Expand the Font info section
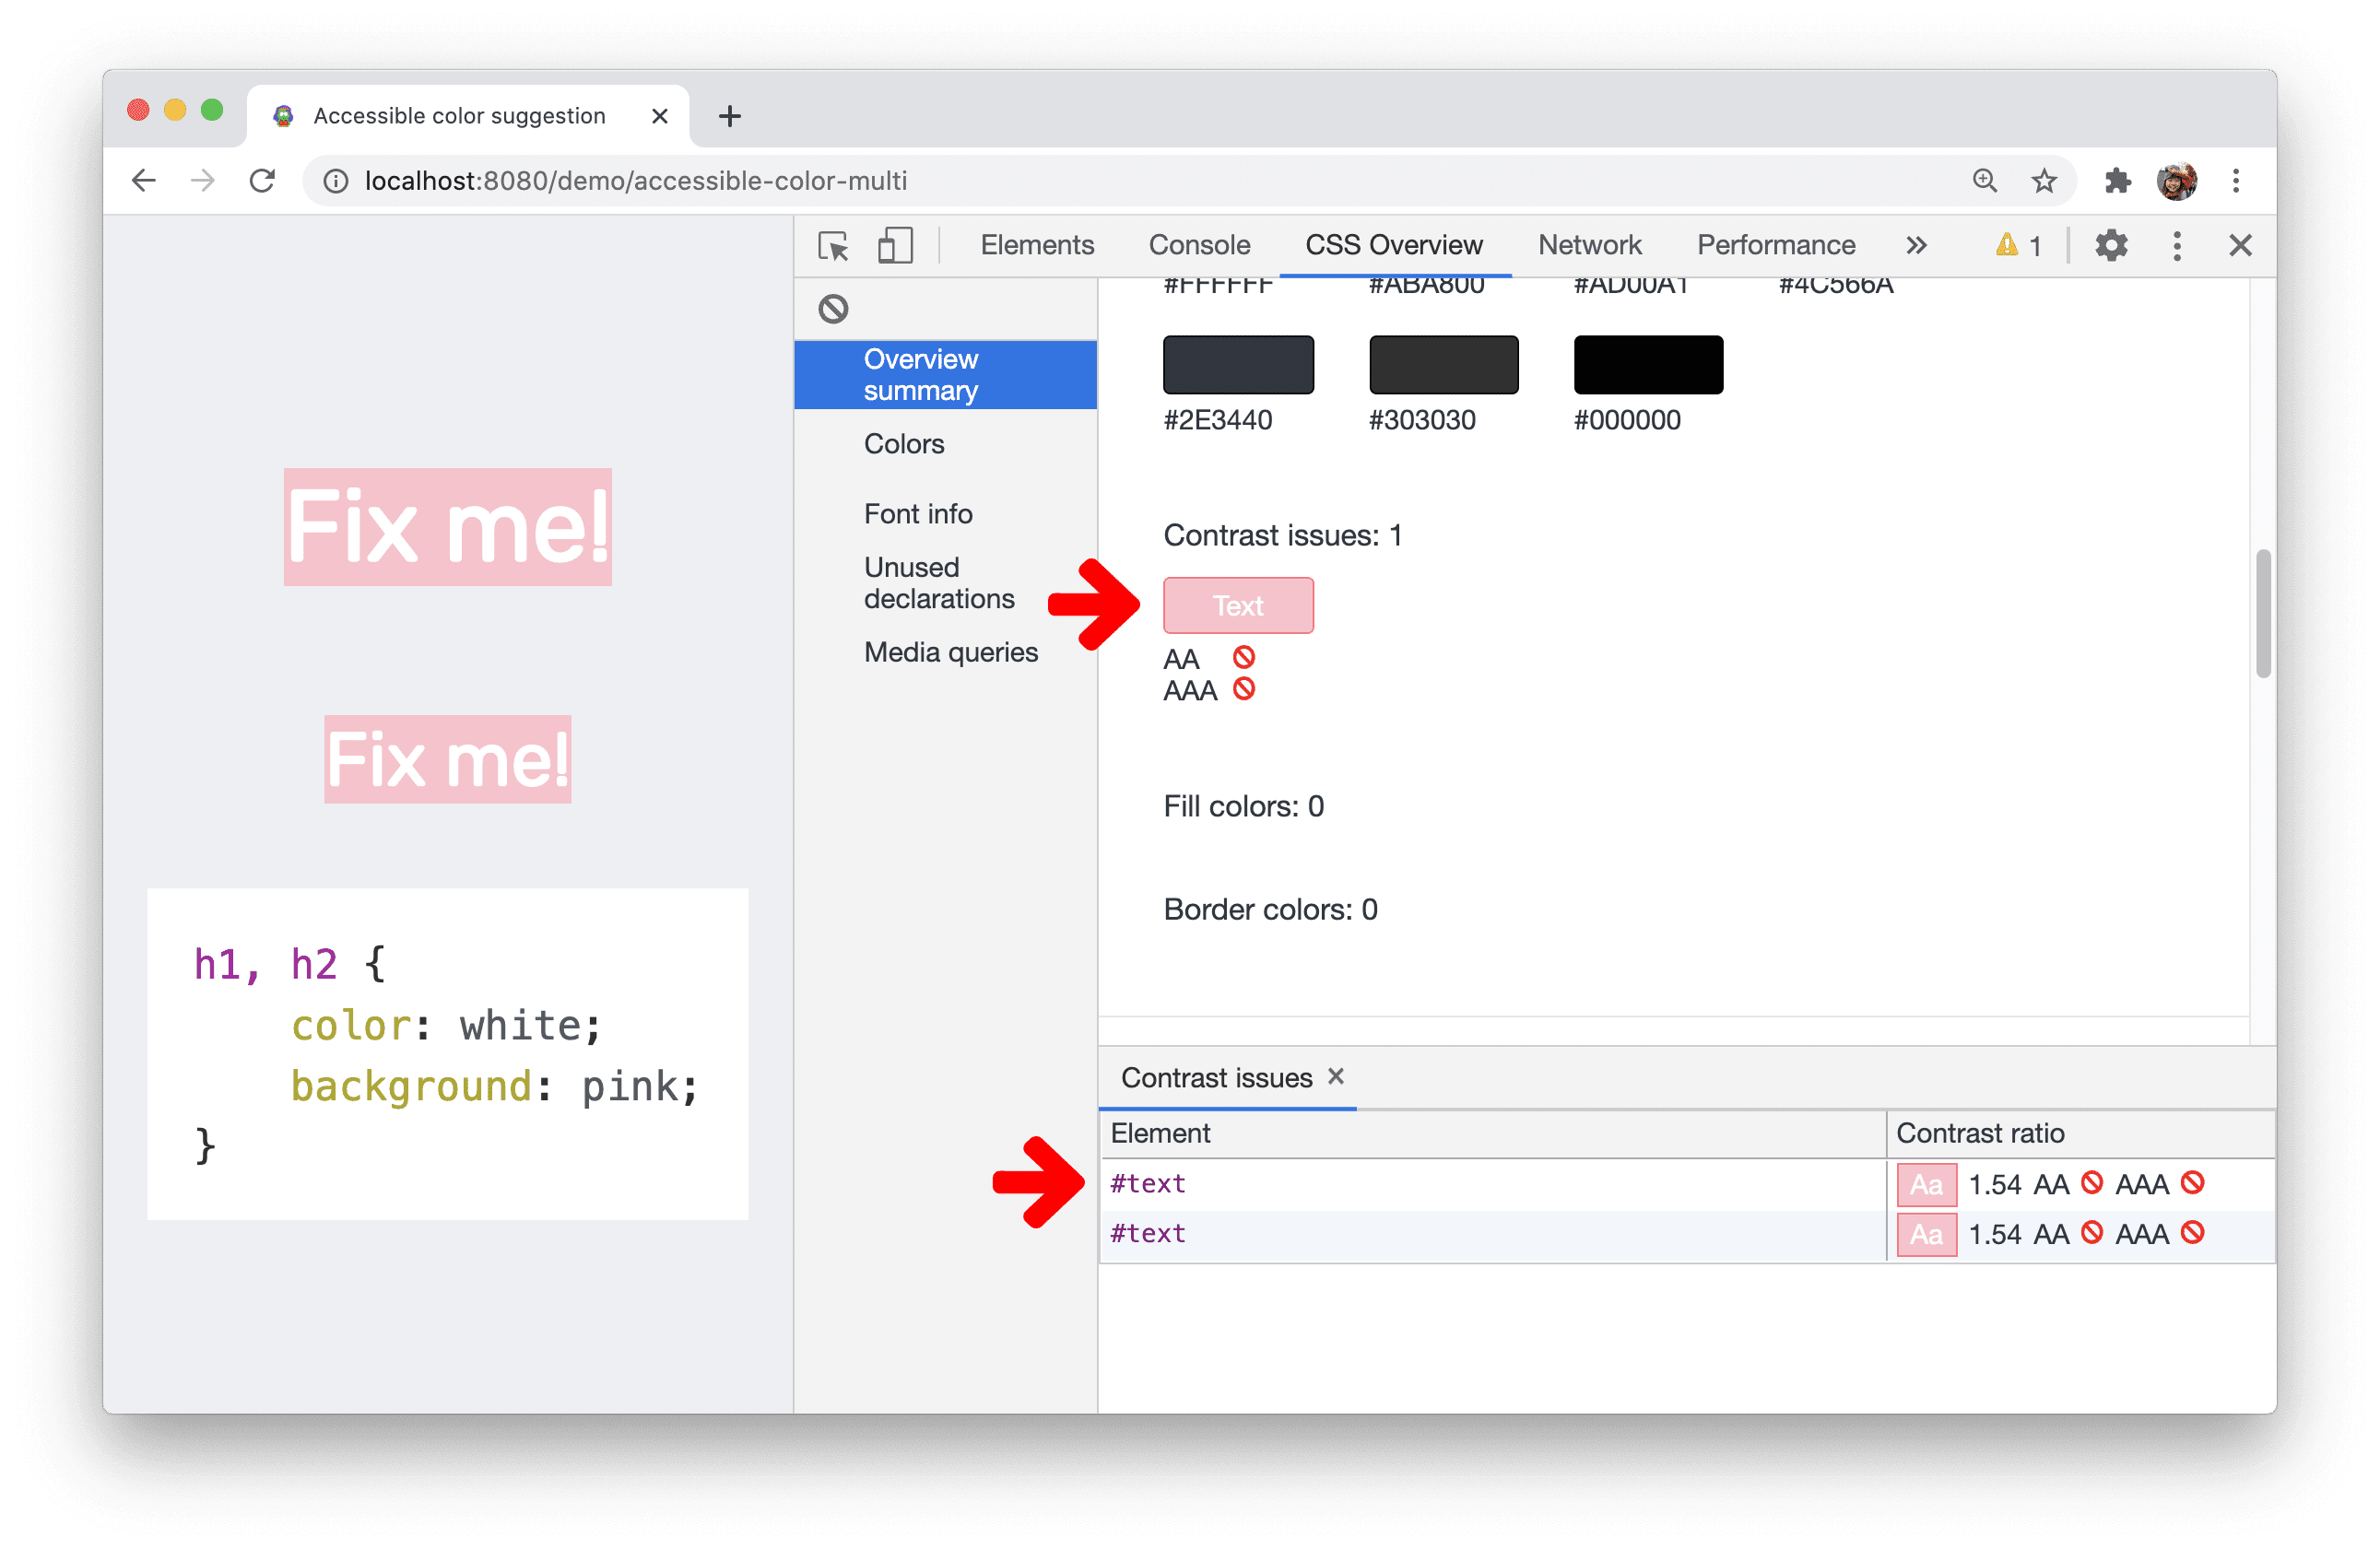This screenshot has height=1550, width=2380. 919,511
